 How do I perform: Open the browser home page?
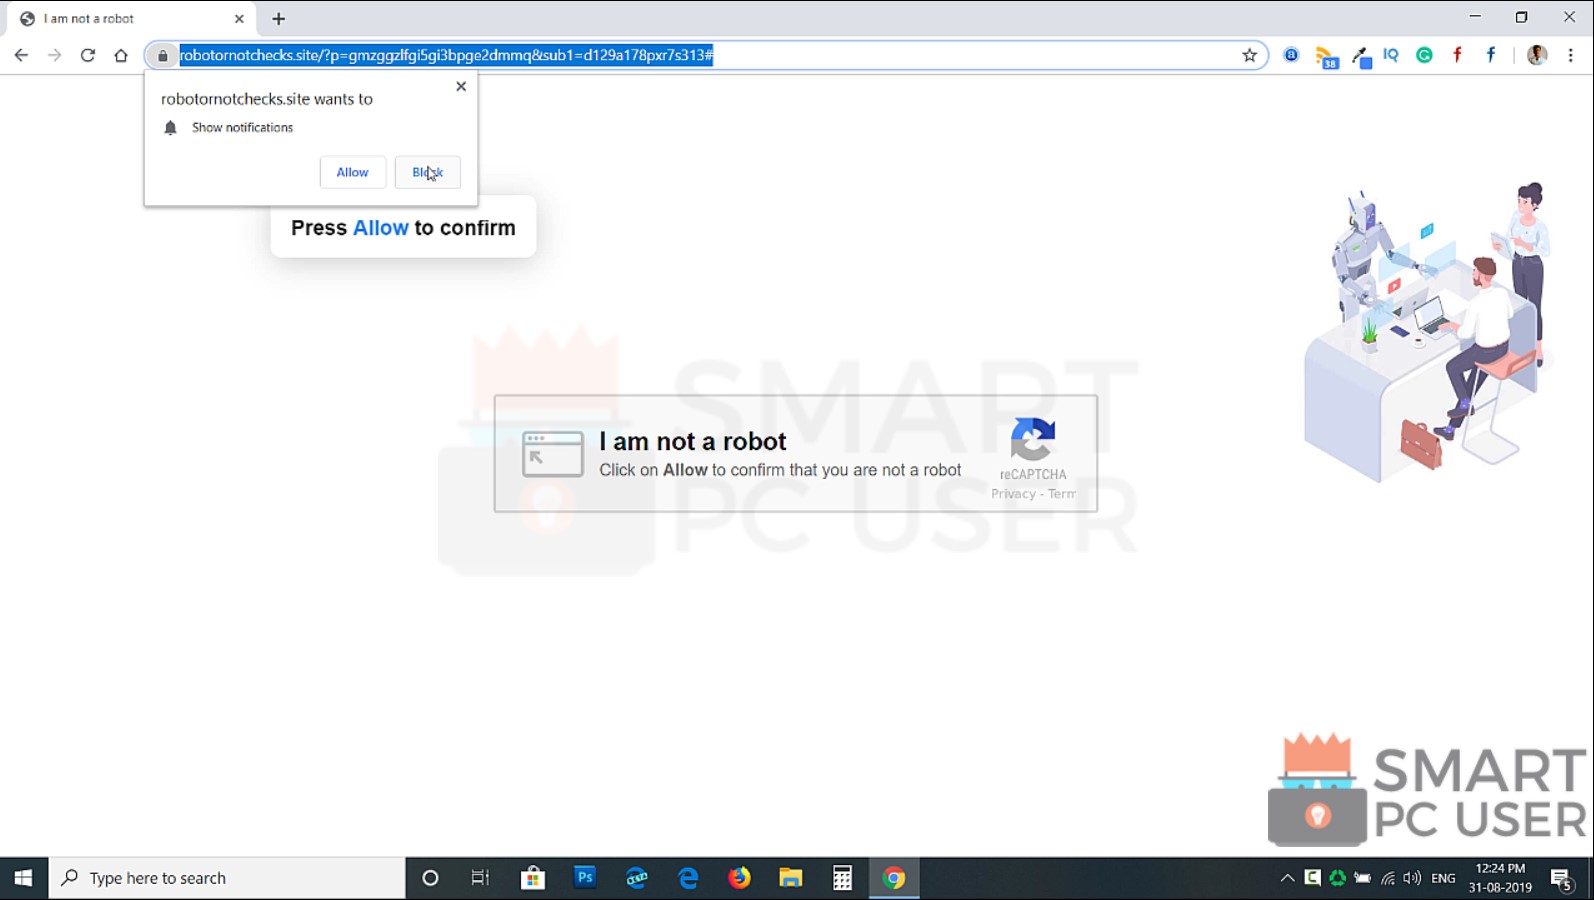(121, 55)
